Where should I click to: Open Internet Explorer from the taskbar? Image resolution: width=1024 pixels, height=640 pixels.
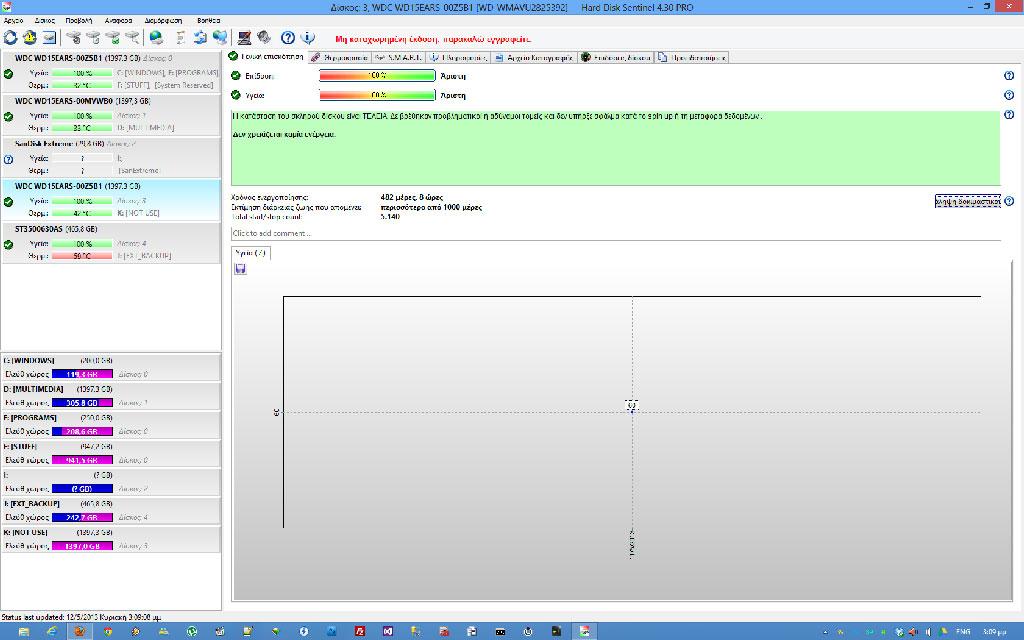tap(52, 632)
